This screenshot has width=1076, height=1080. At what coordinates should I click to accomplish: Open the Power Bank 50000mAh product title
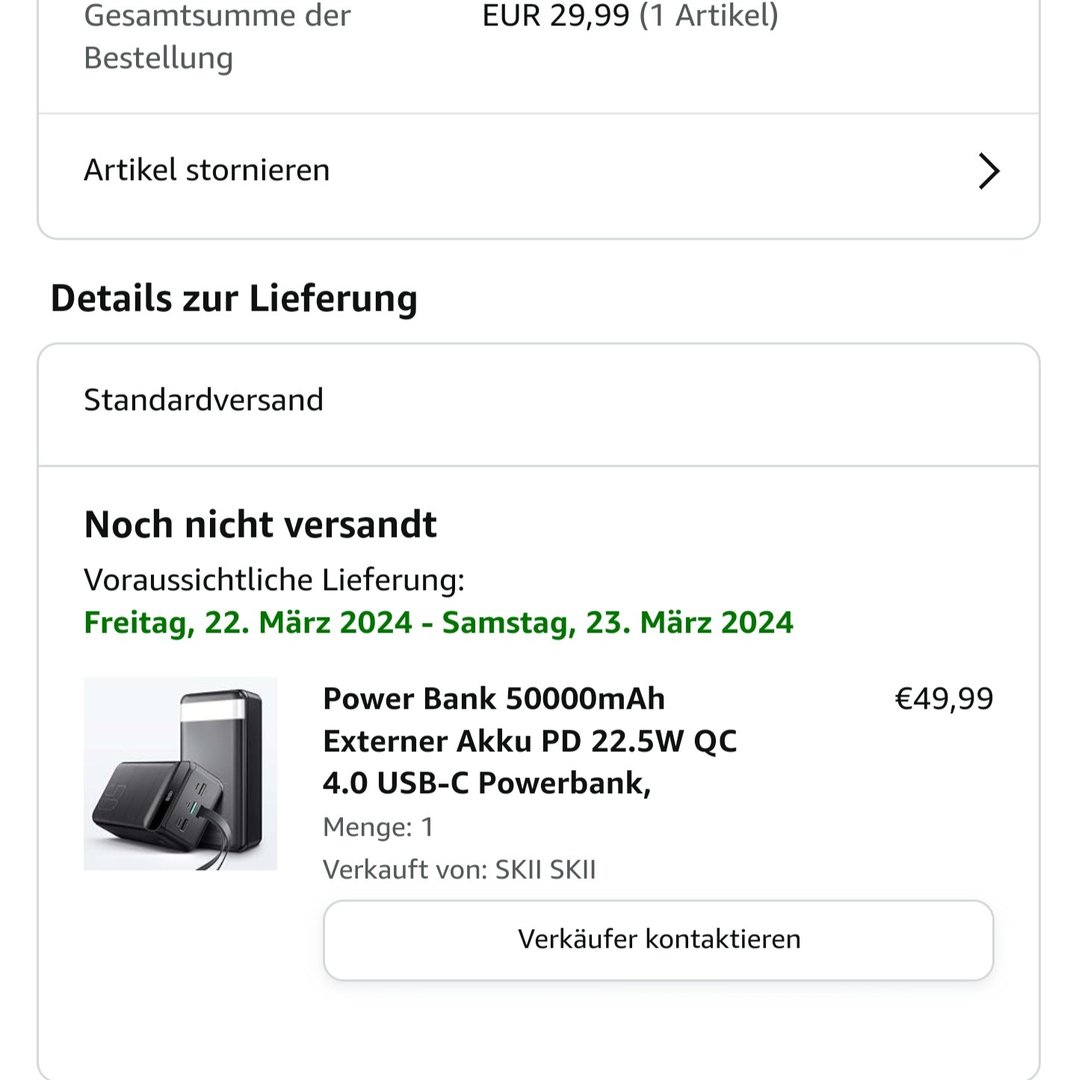point(493,698)
